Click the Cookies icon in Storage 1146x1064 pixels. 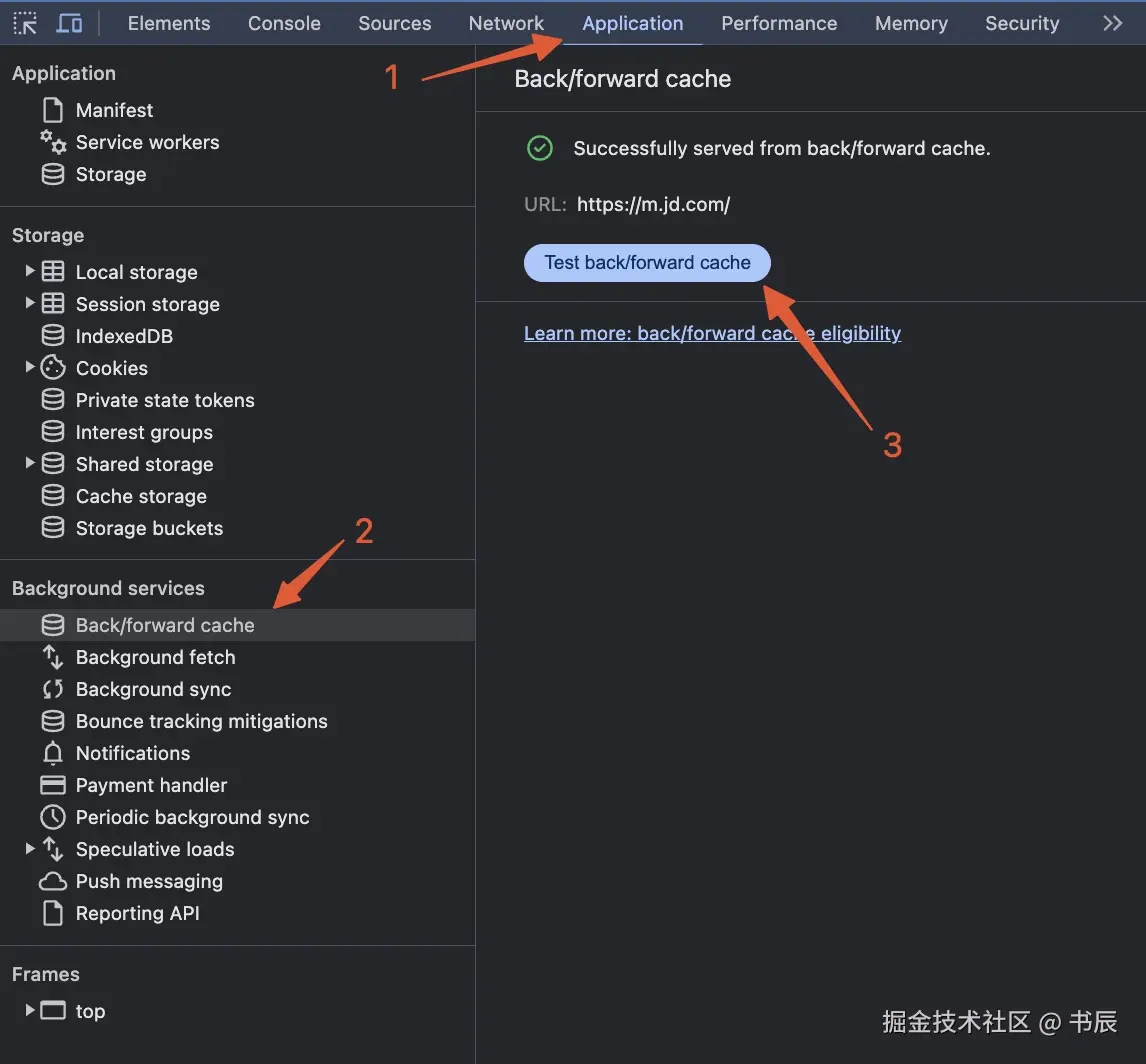point(53,368)
